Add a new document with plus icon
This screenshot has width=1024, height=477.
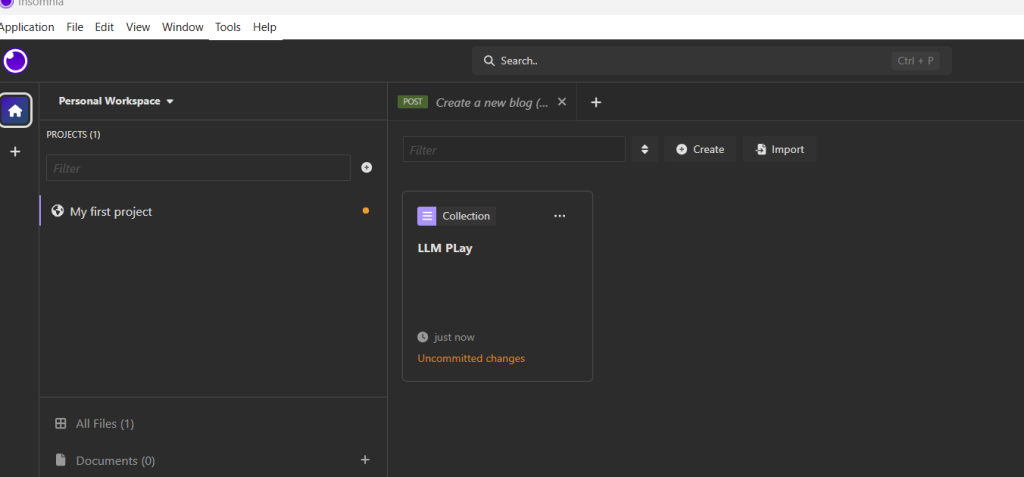pos(365,460)
